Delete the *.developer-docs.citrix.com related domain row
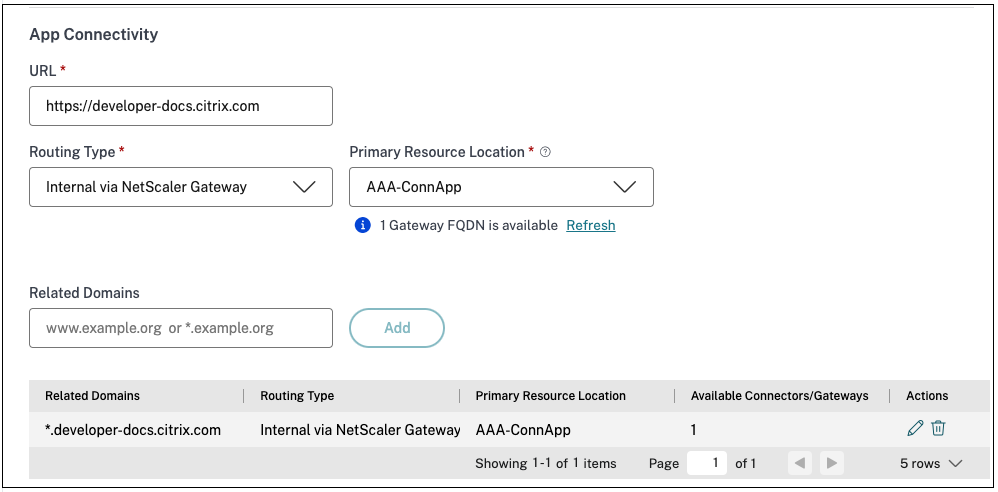Viewport: 998px width, 492px height. point(938,428)
